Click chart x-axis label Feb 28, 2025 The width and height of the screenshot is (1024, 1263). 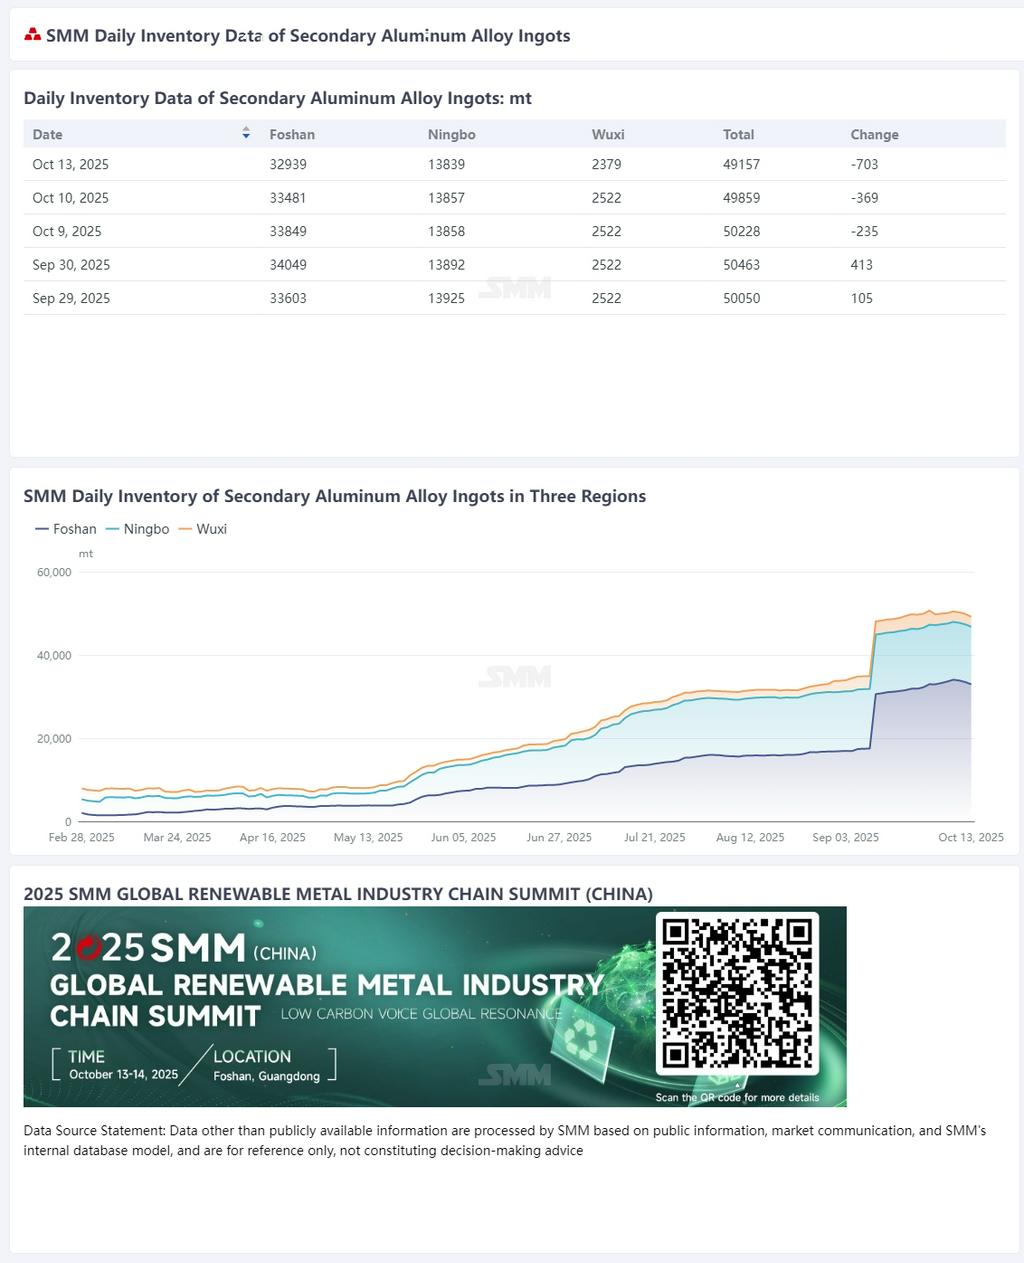(x=82, y=837)
